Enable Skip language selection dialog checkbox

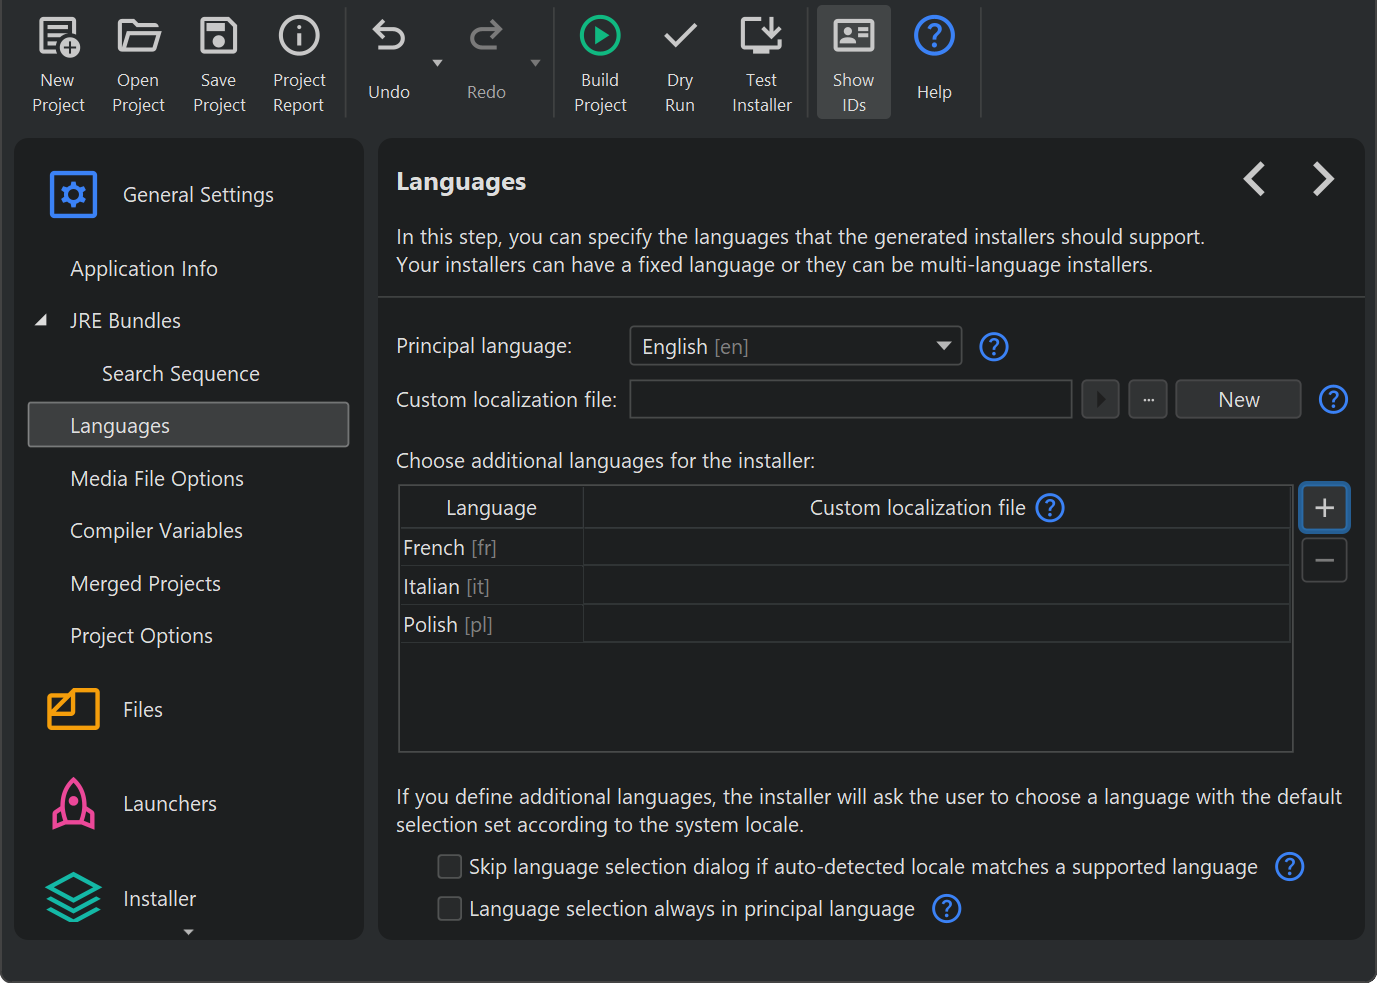(450, 867)
